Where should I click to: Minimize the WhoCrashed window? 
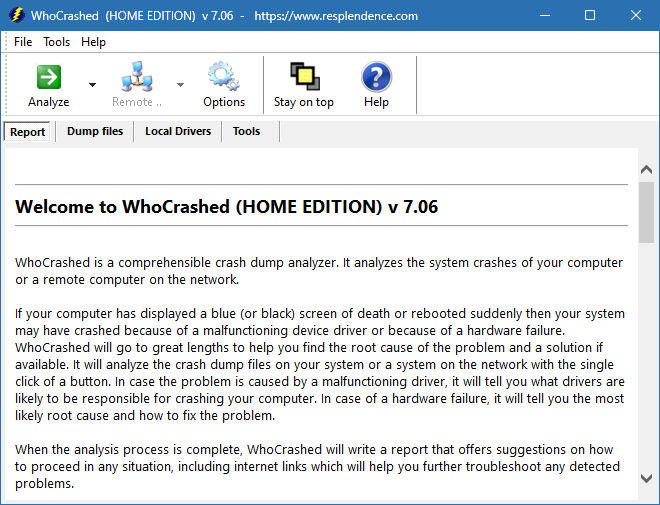545,16
